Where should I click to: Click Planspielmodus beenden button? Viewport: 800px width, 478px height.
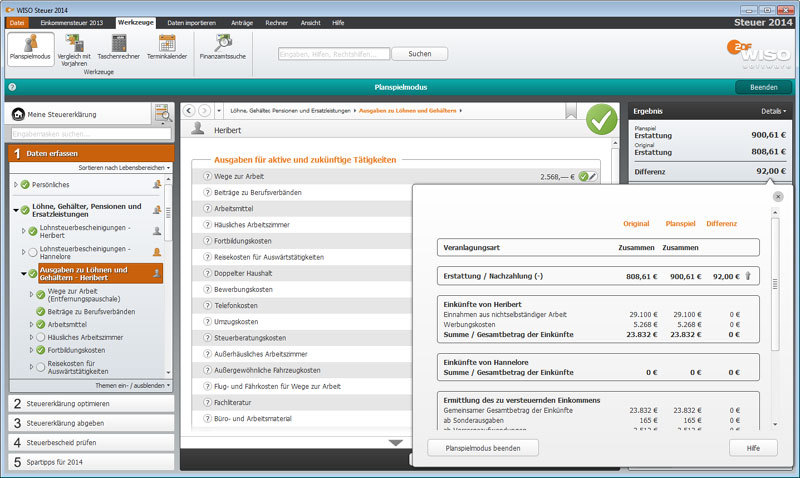pyautogui.click(x=483, y=448)
